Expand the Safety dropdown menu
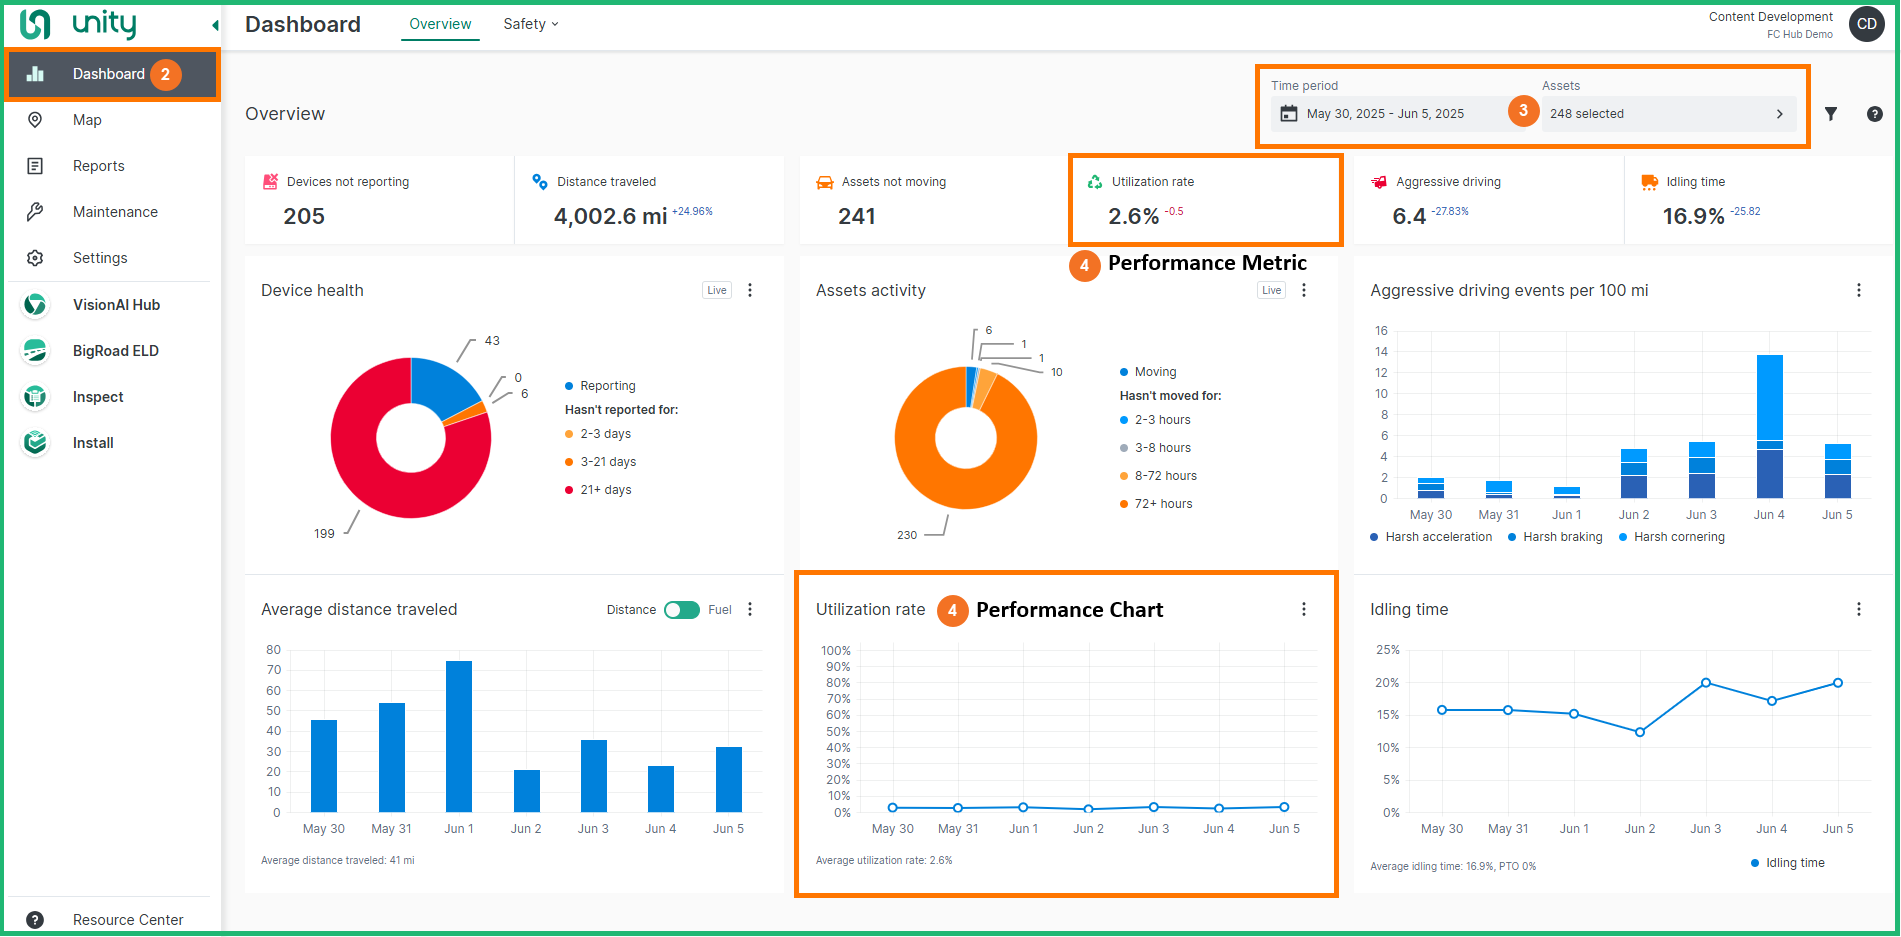The width and height of the screenshot is (1901, 937). 530,23
